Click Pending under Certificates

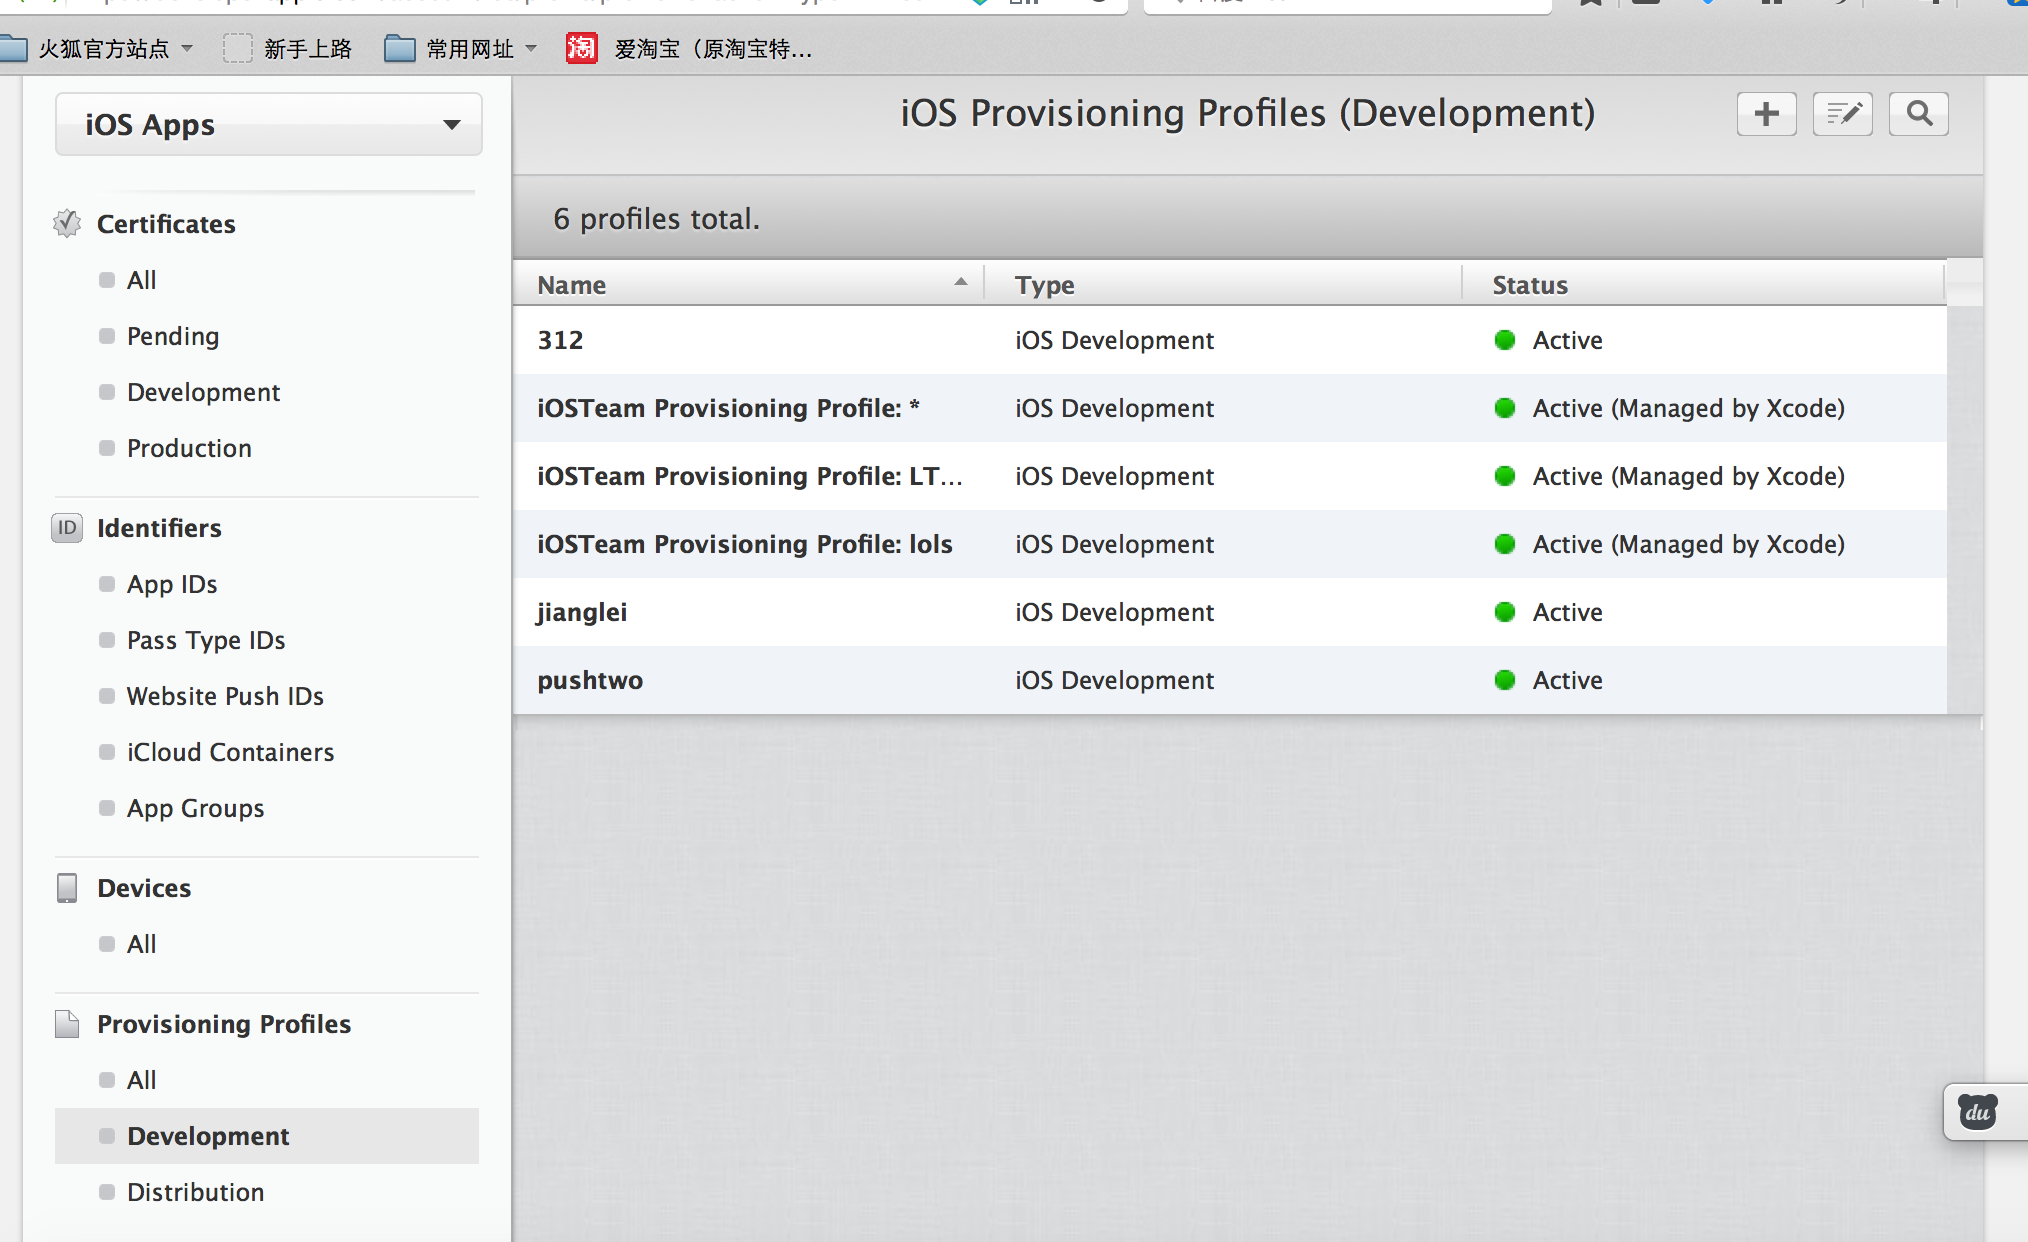(174, 336)
